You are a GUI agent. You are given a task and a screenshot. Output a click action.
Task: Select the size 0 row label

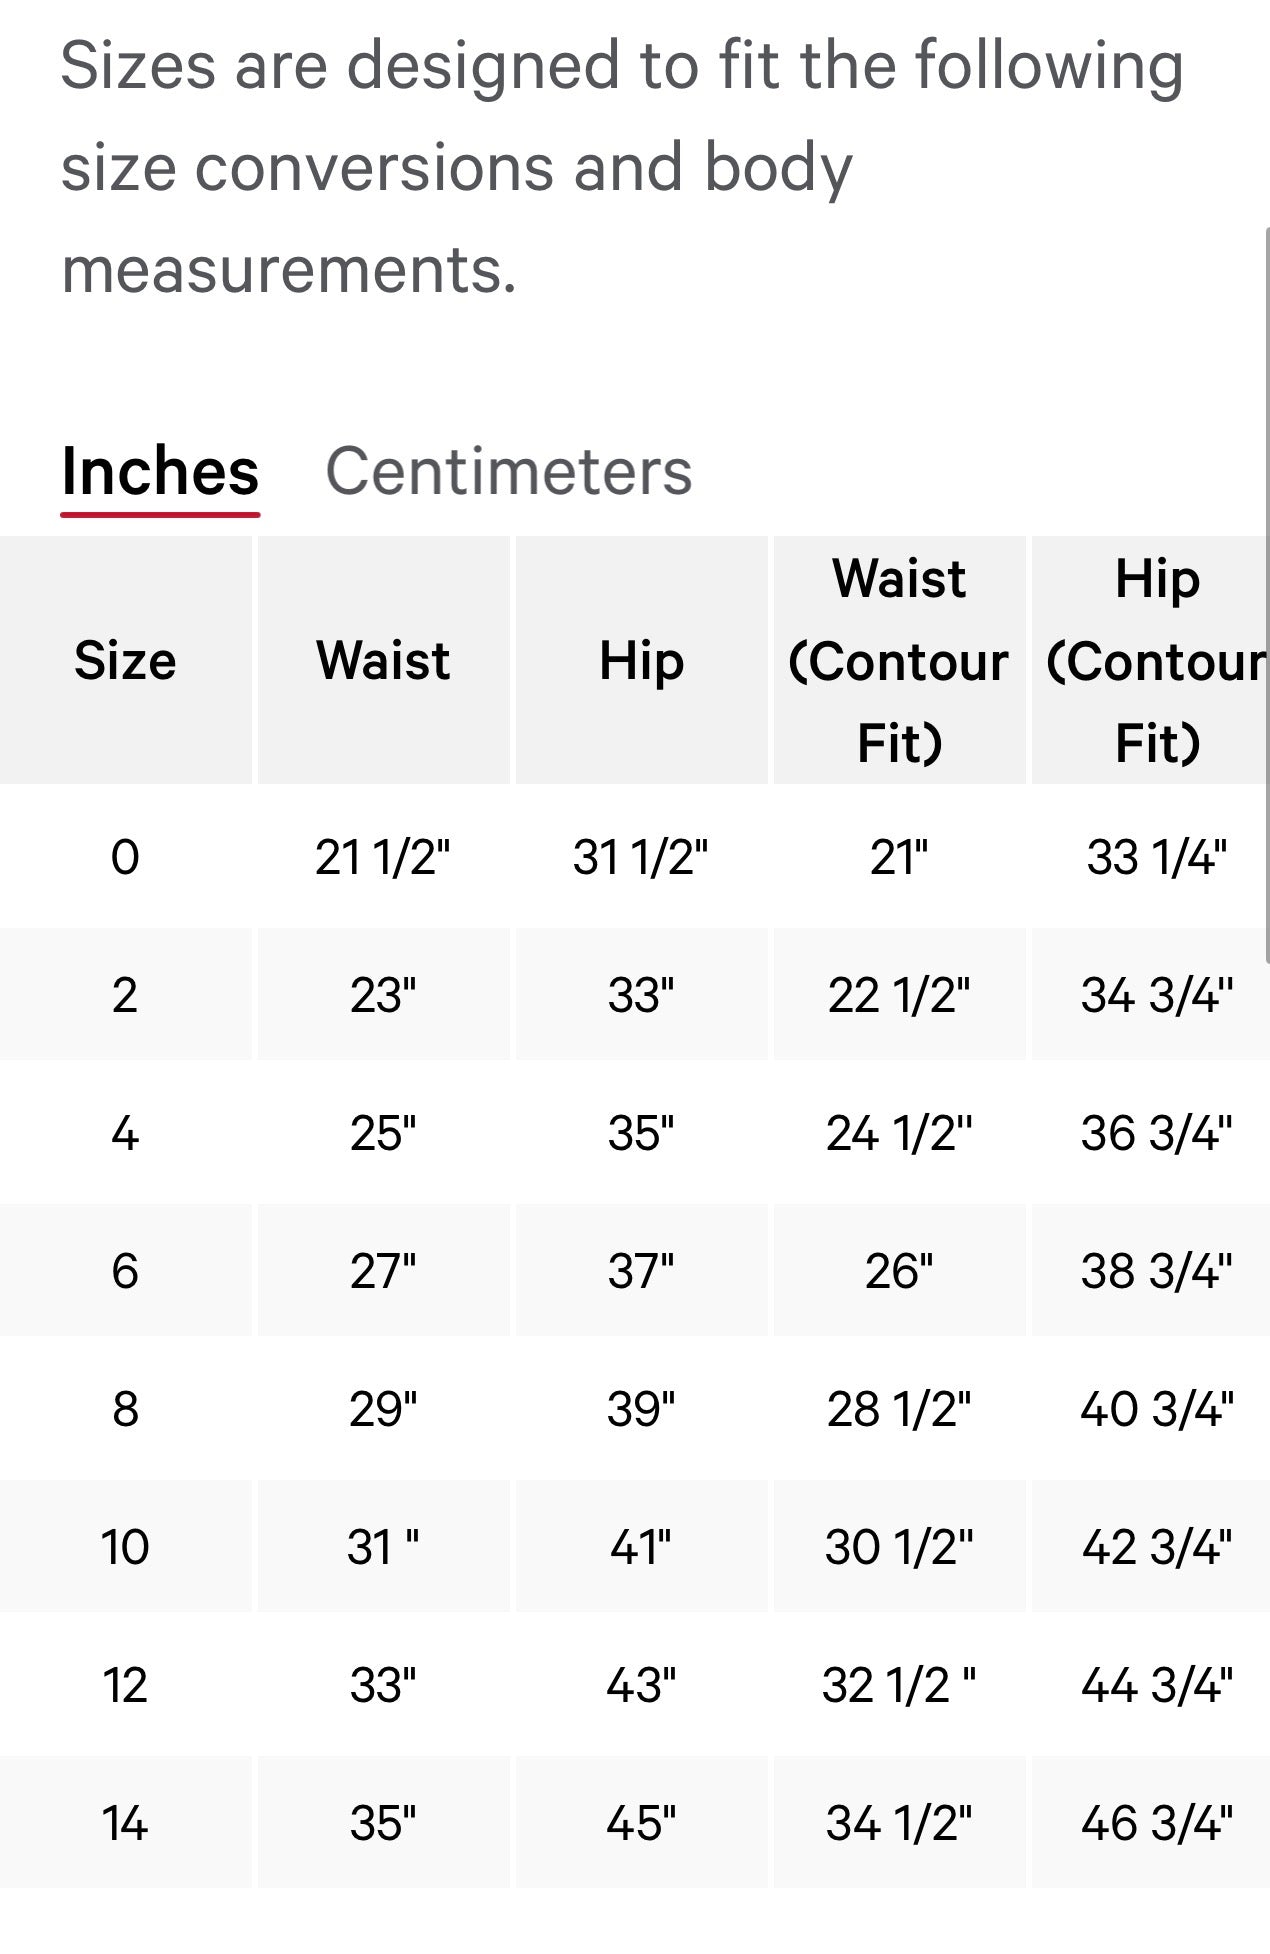point(125,857)
